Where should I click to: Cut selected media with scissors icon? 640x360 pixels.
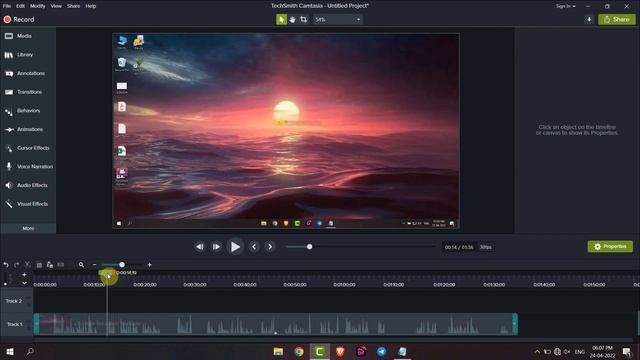27,265
